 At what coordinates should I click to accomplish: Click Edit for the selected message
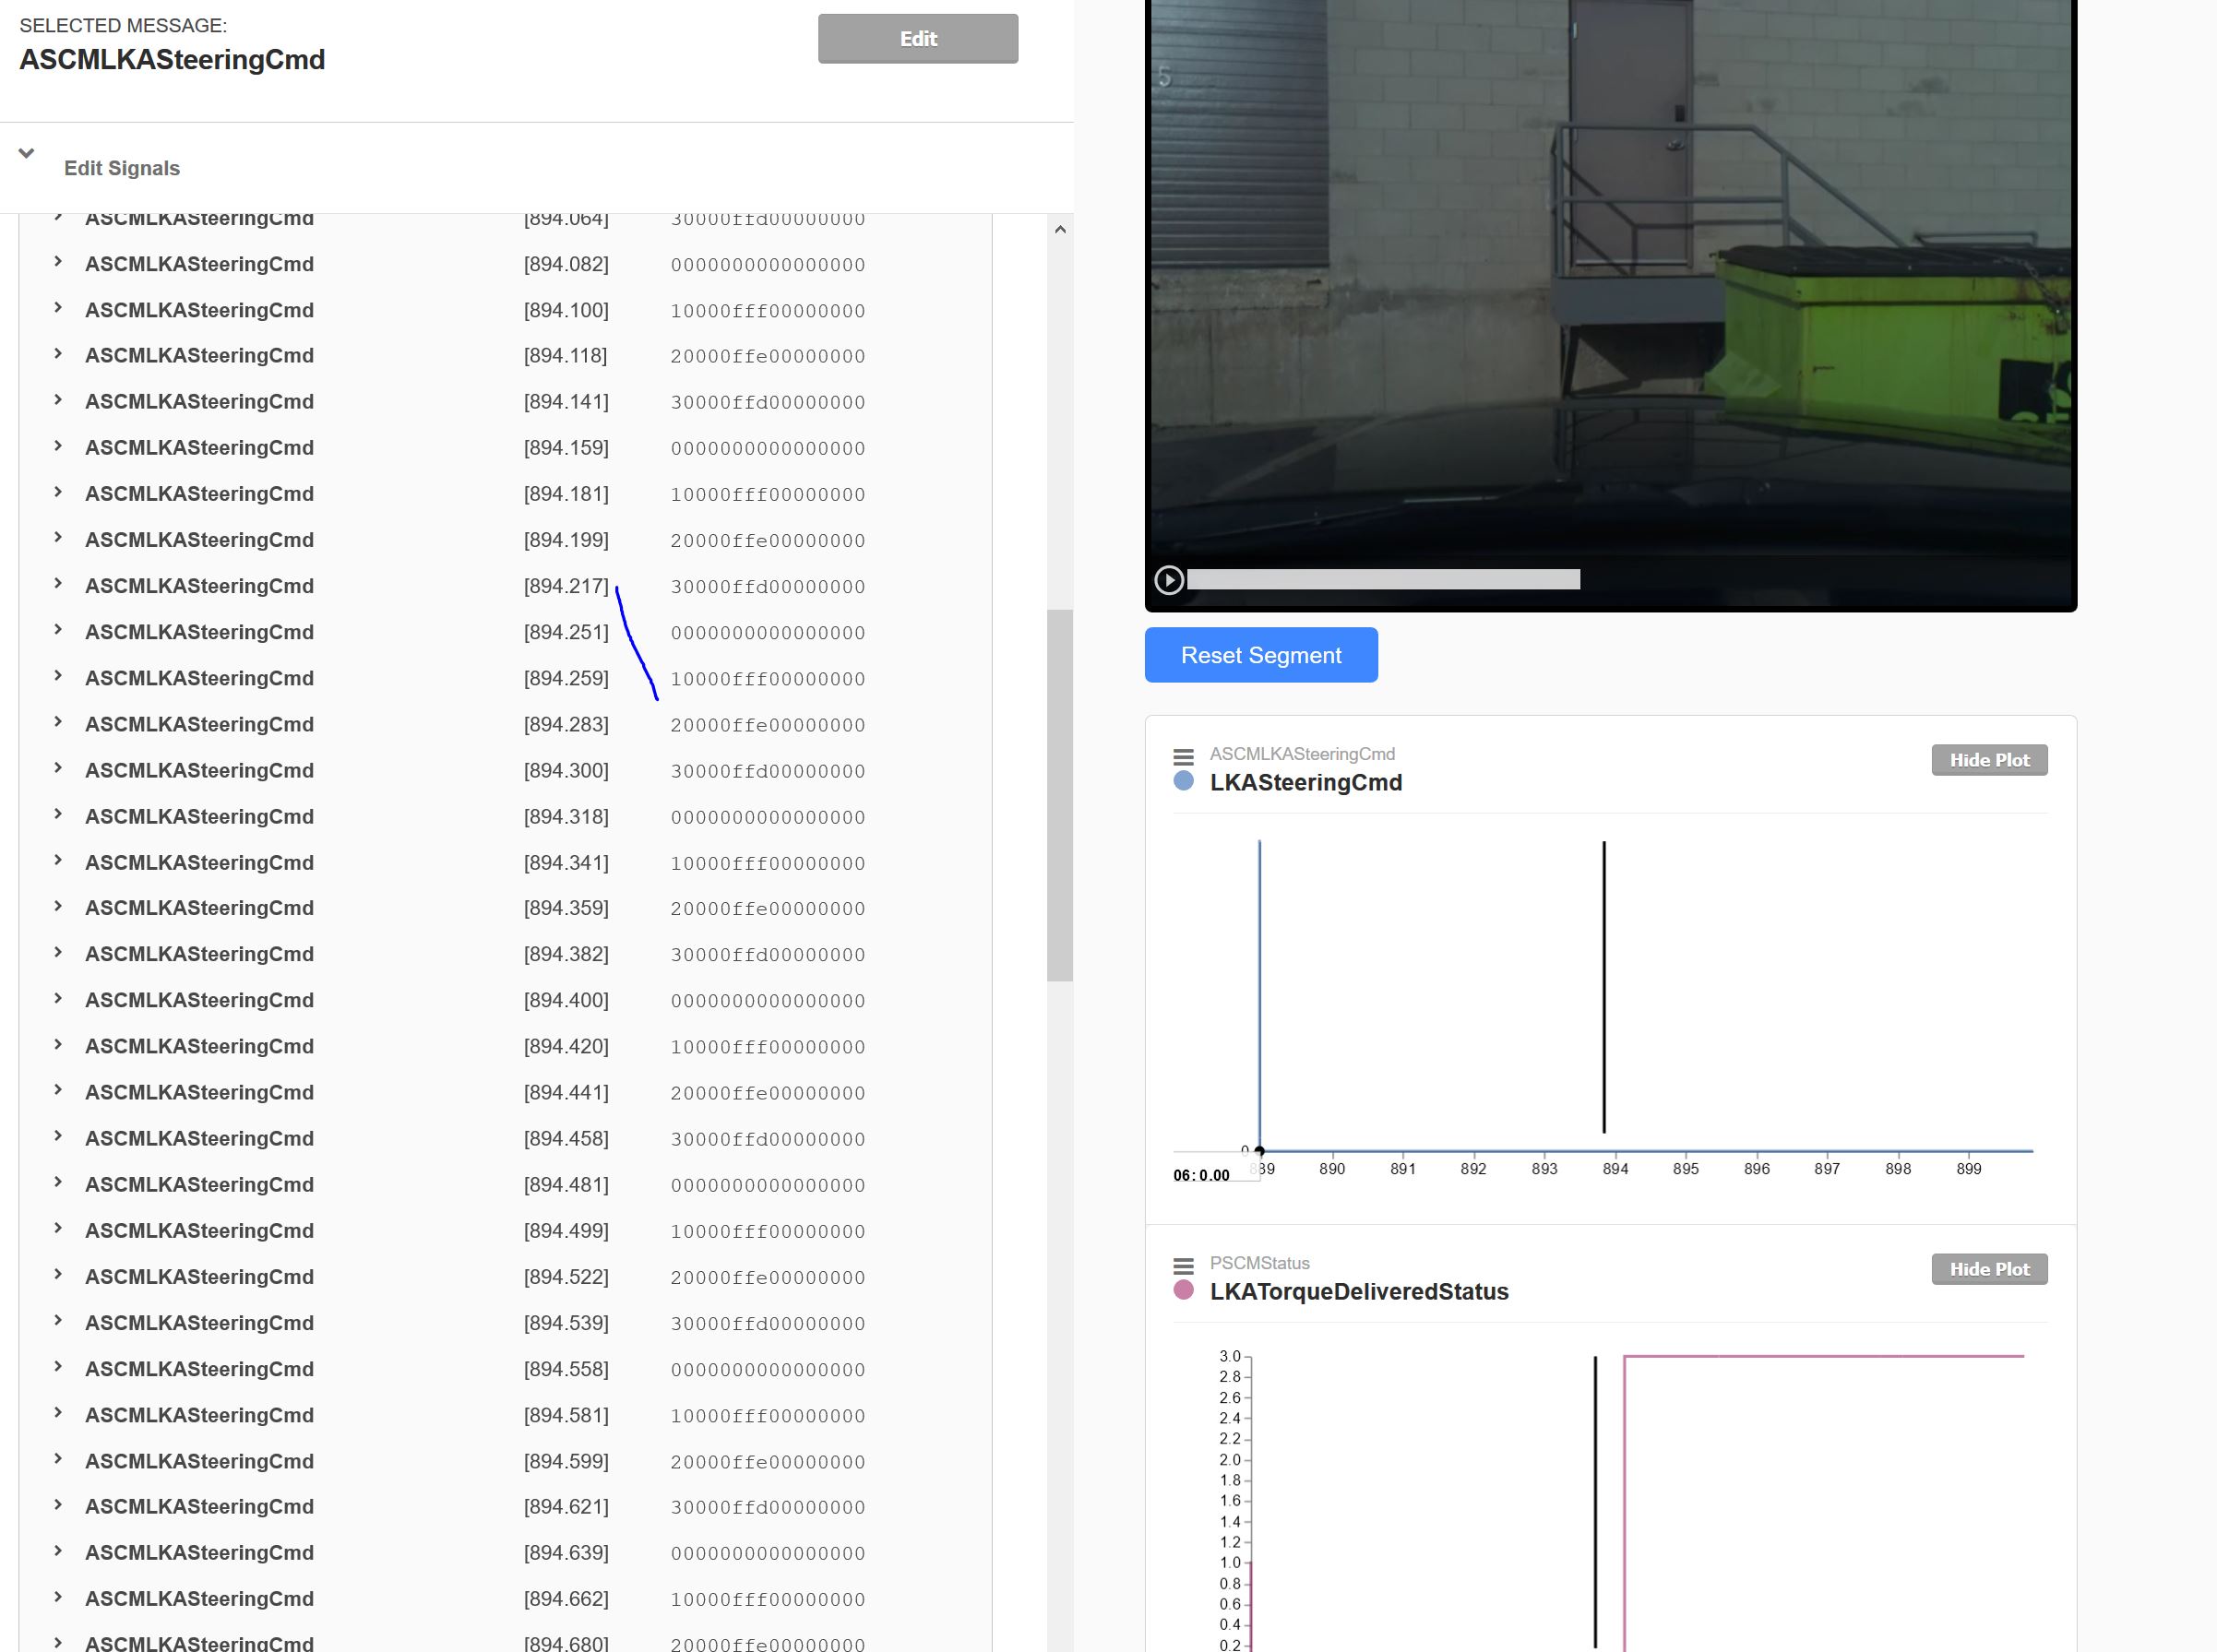(x=917, y=38)
